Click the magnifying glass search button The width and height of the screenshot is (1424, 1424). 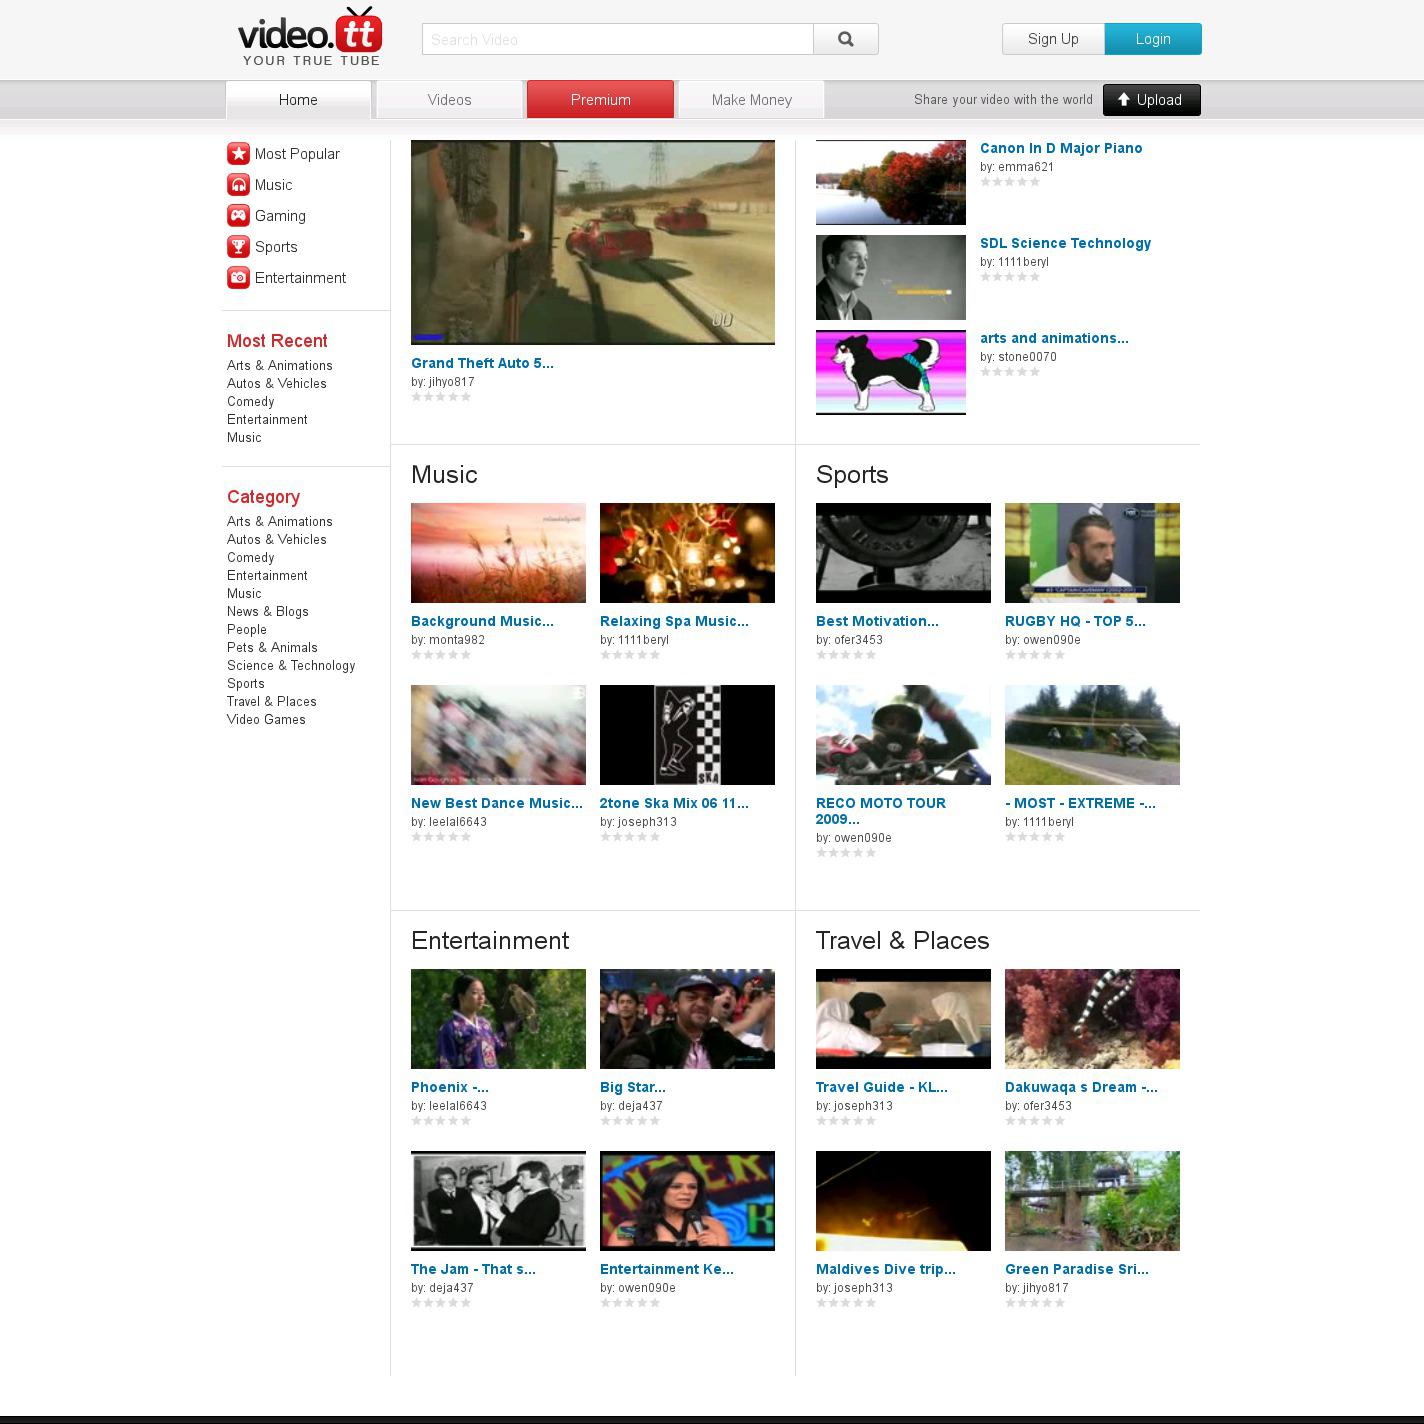click(845, 39)
